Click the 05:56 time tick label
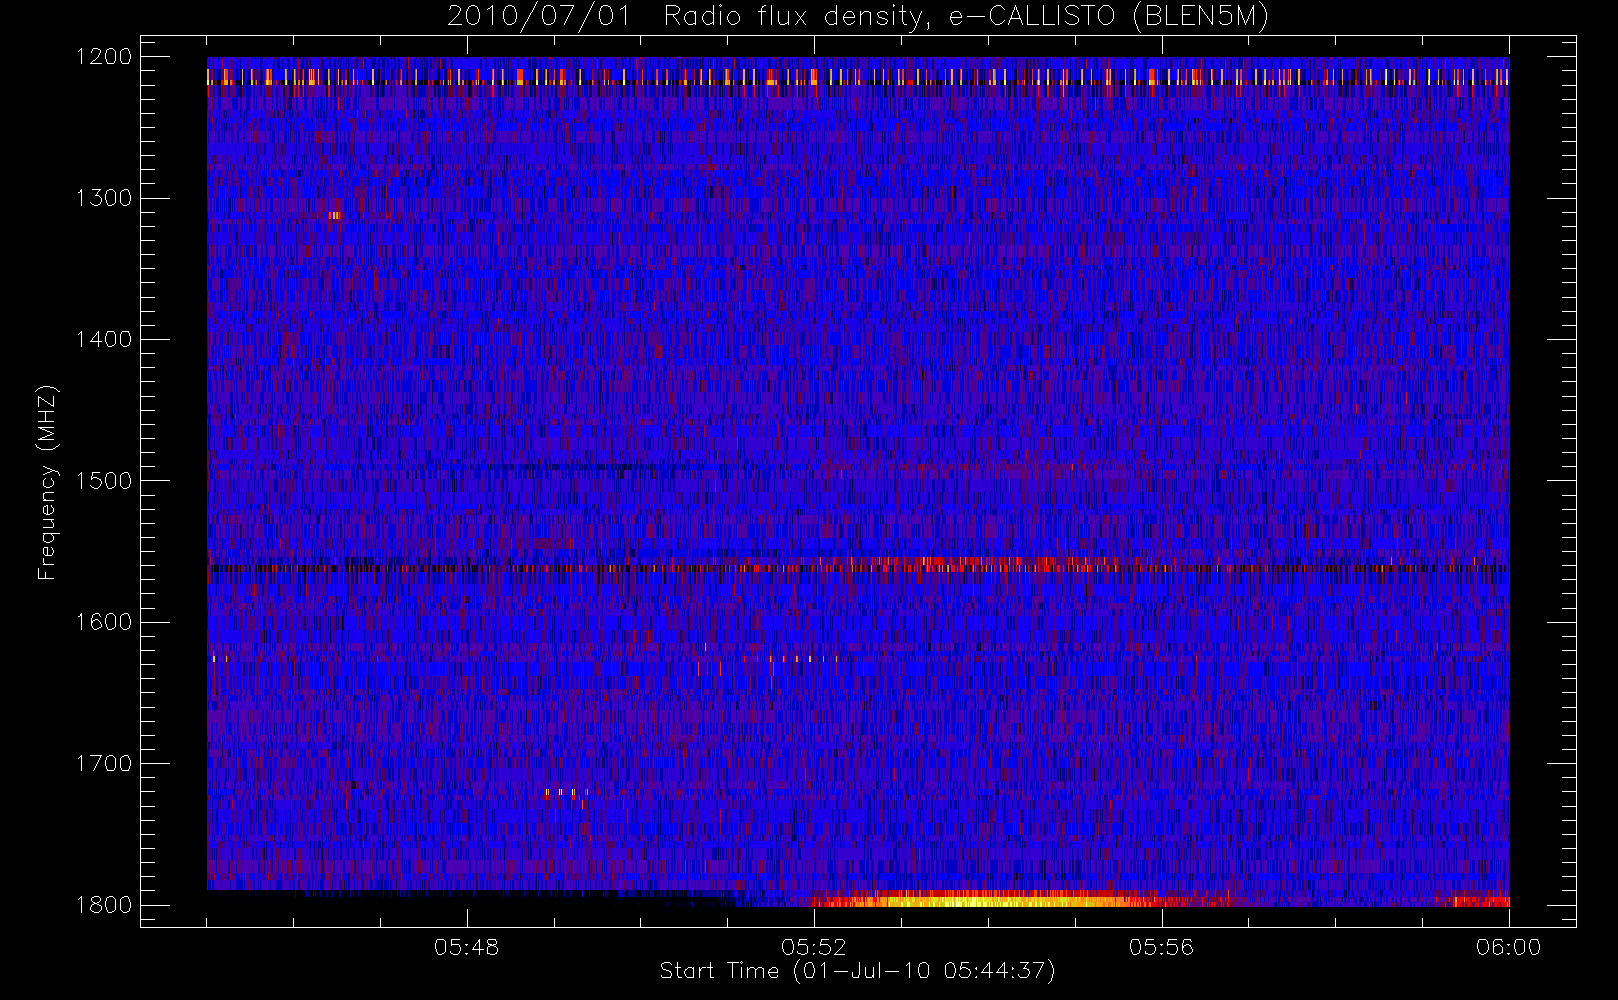 coord(1161,947)
